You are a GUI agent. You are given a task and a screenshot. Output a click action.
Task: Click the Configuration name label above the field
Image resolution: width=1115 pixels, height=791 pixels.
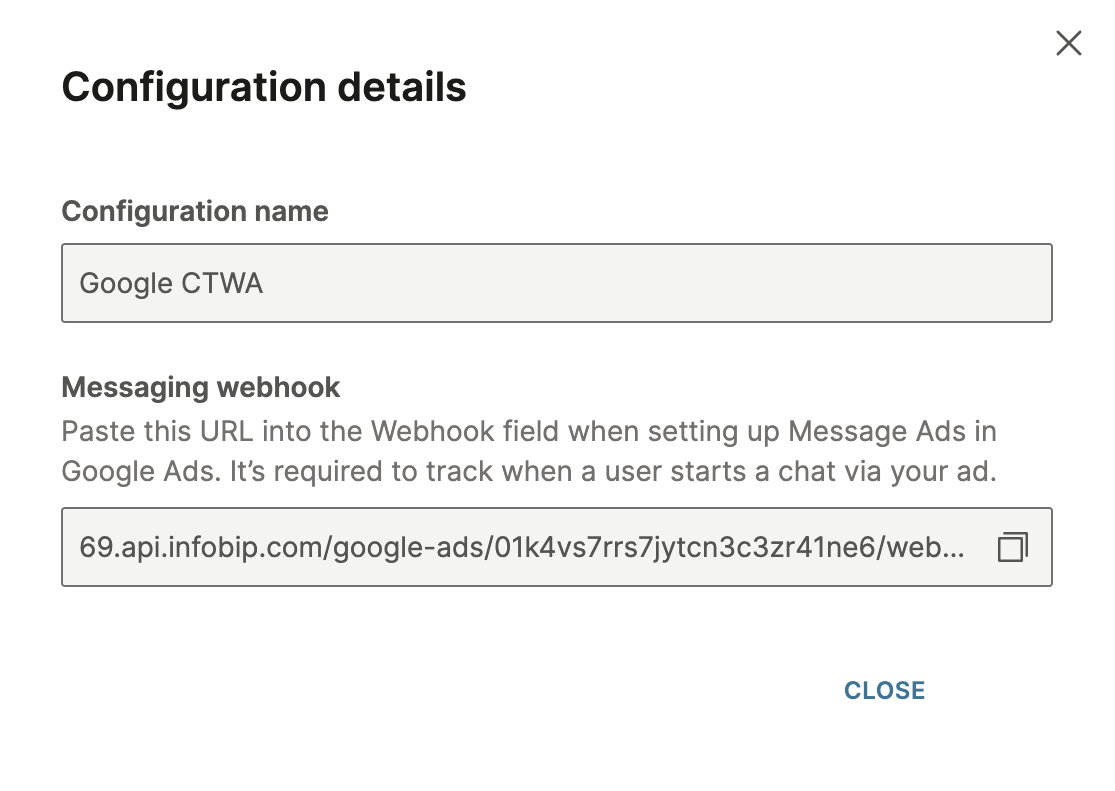click(195, 211)
